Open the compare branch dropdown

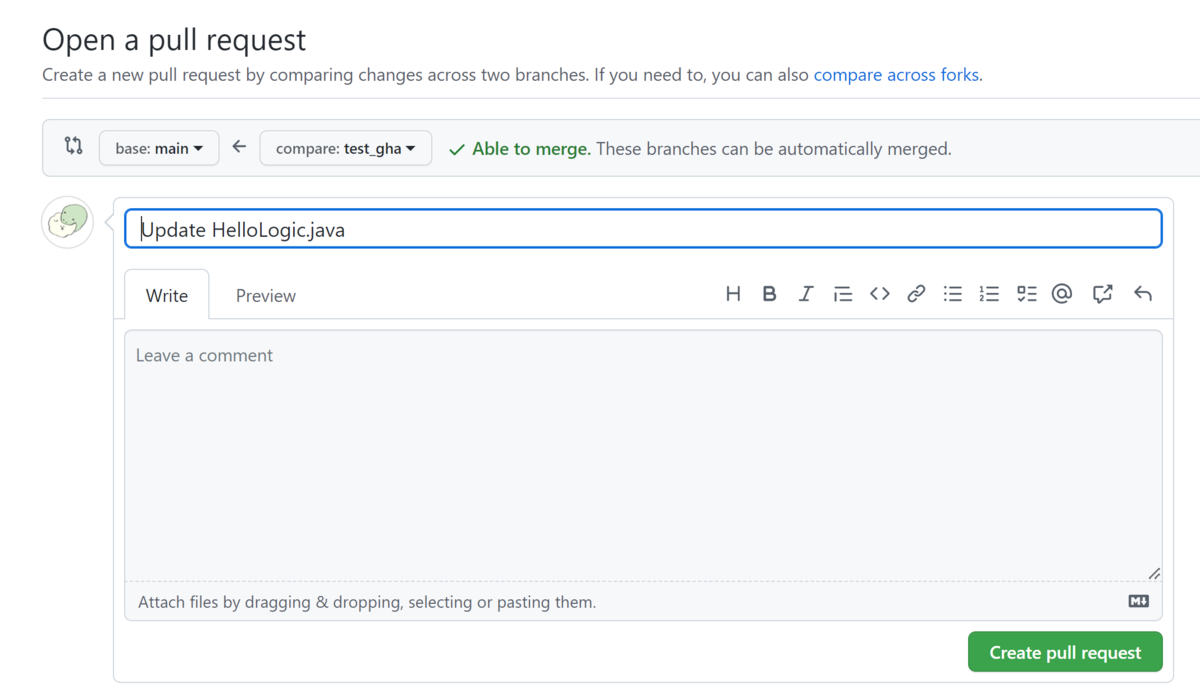click(346, 147)
